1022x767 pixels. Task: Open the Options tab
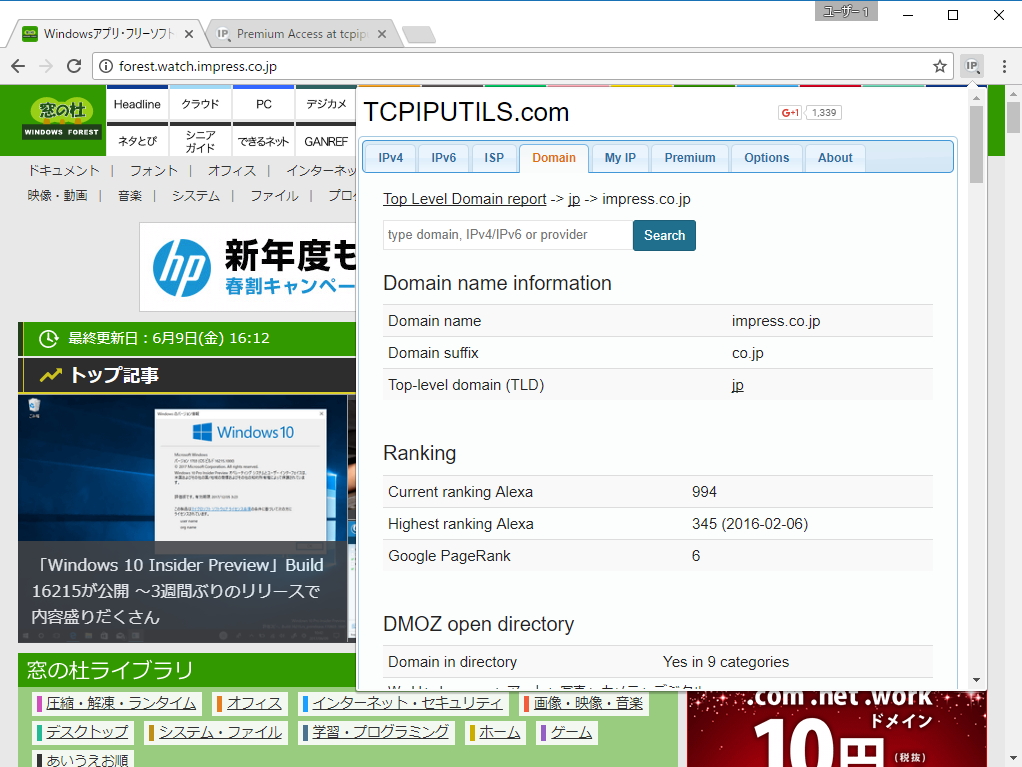click(766, 158)
